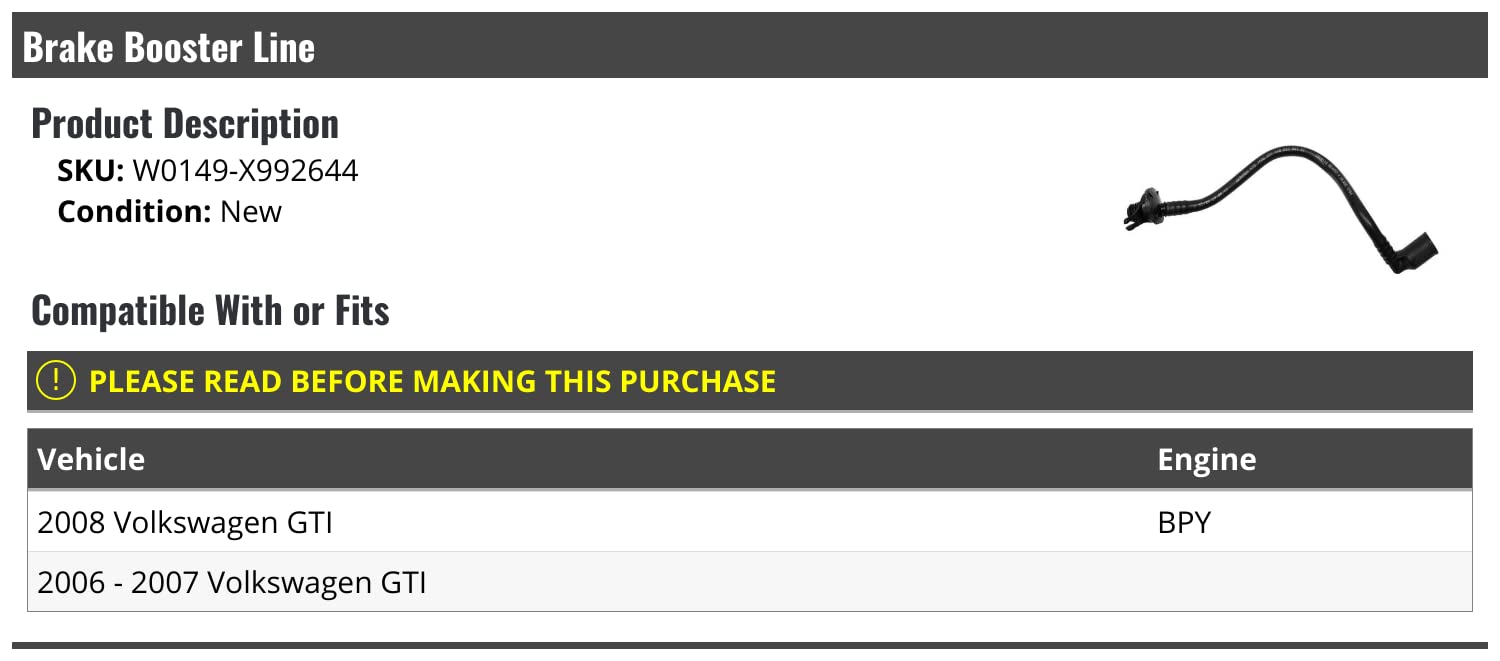Select the Product Description heading
Viewport: 1500px width, 661px height.
185,124
